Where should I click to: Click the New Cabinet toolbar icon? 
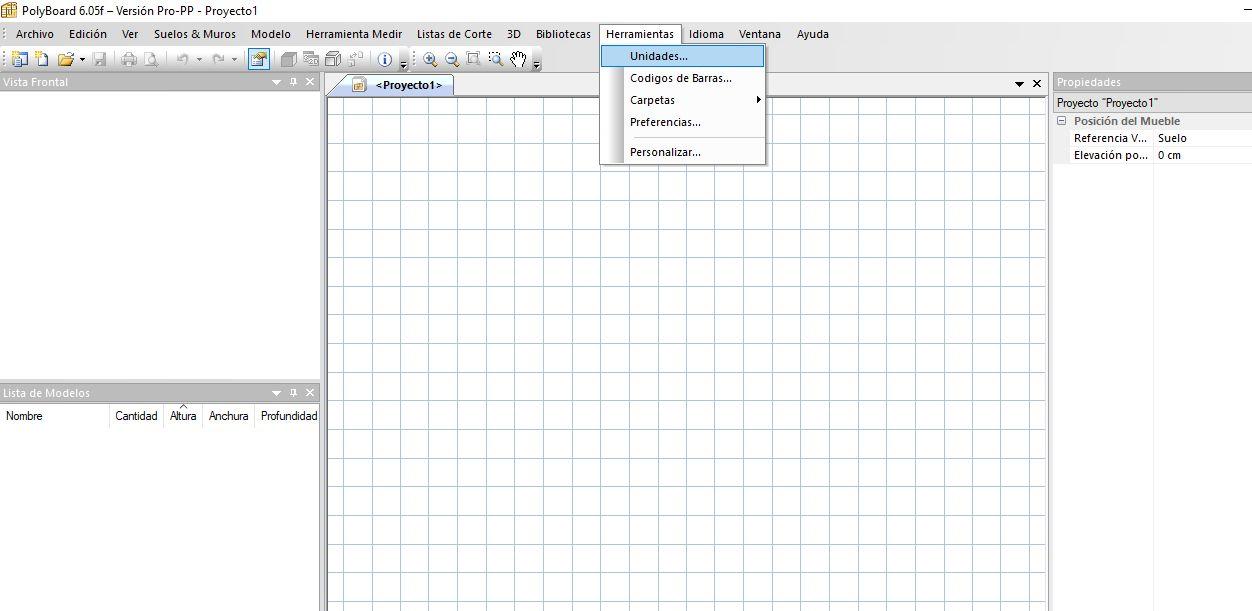pyautogui.click(x=42, y=59)
